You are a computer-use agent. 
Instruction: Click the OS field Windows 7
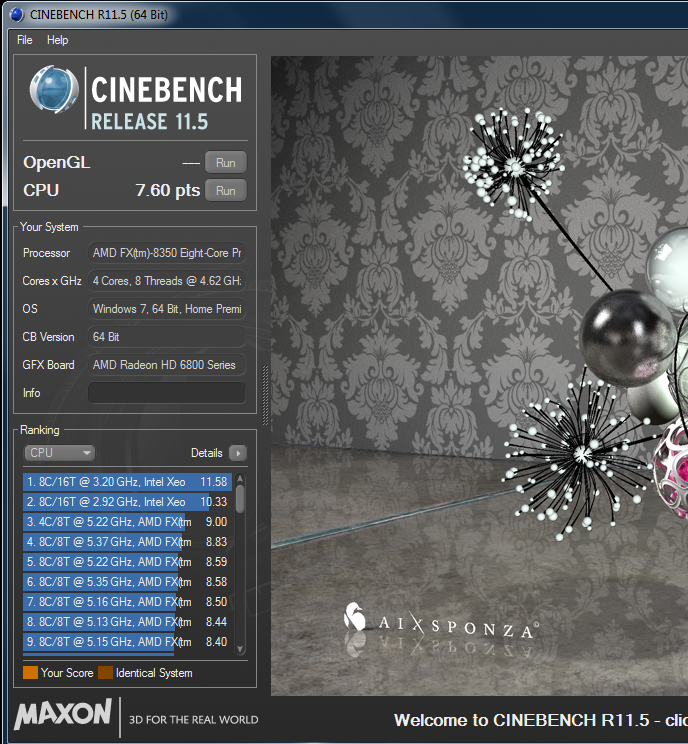point(167,309)
